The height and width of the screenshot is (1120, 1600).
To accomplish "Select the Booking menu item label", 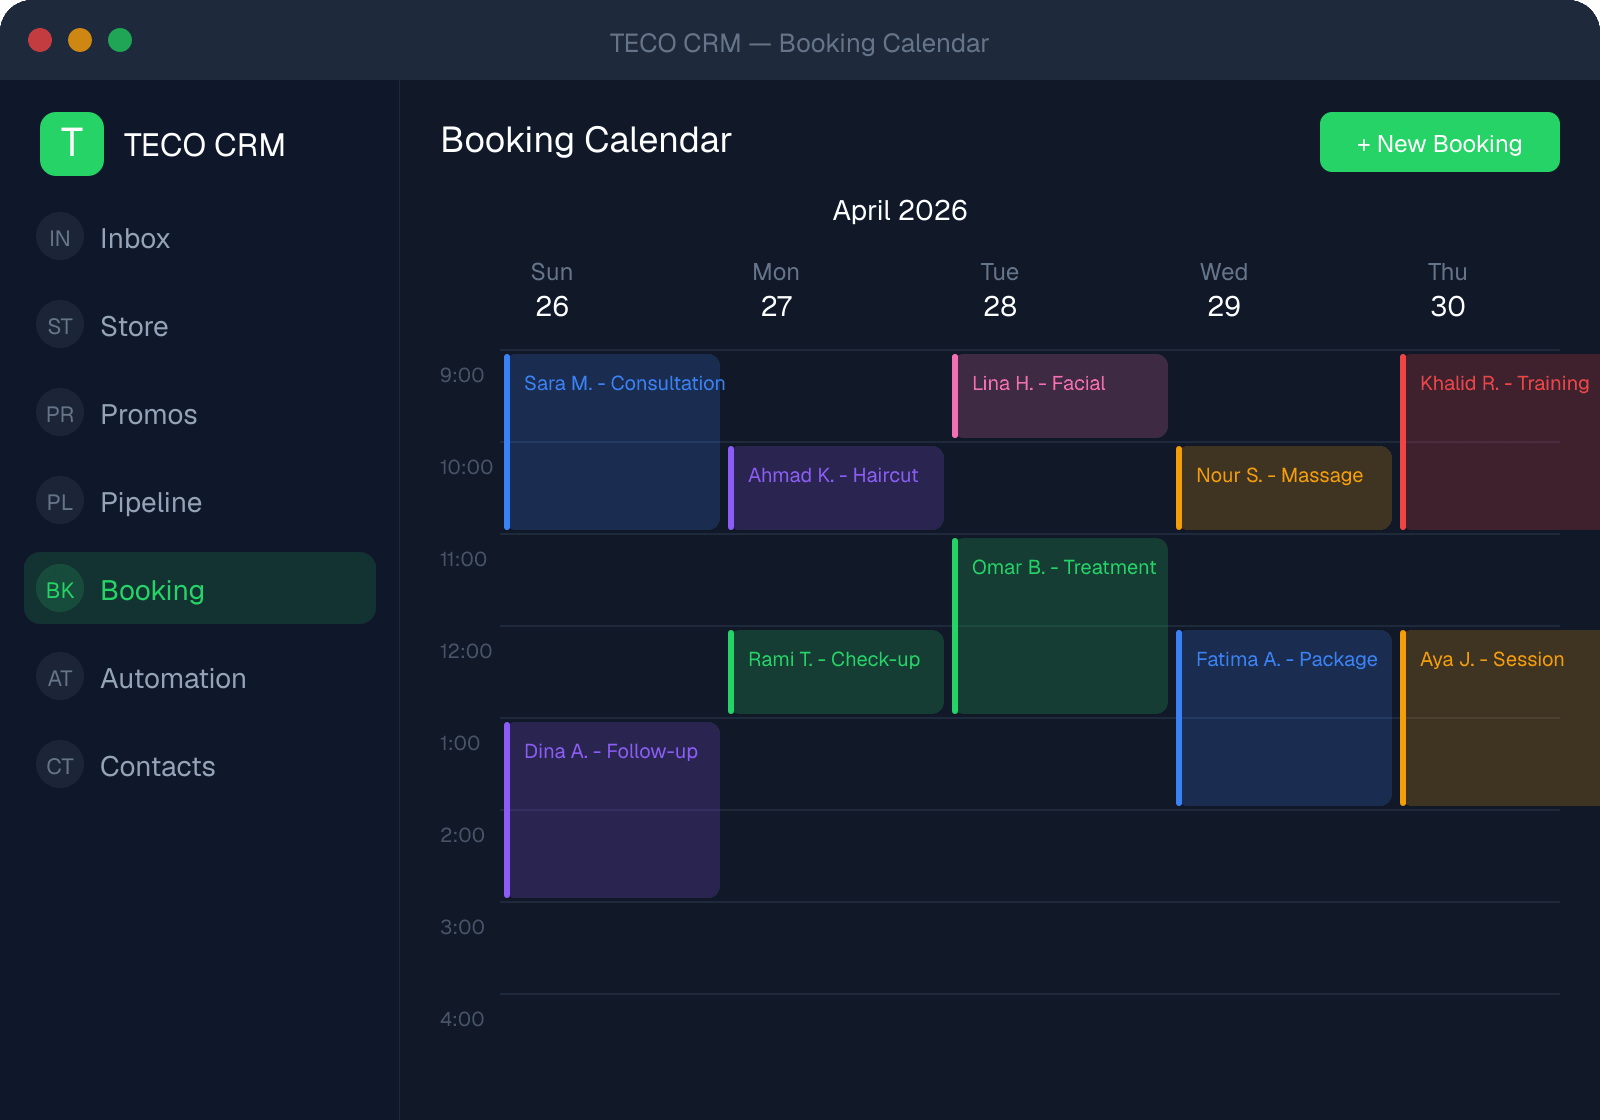I will (152, 590).
